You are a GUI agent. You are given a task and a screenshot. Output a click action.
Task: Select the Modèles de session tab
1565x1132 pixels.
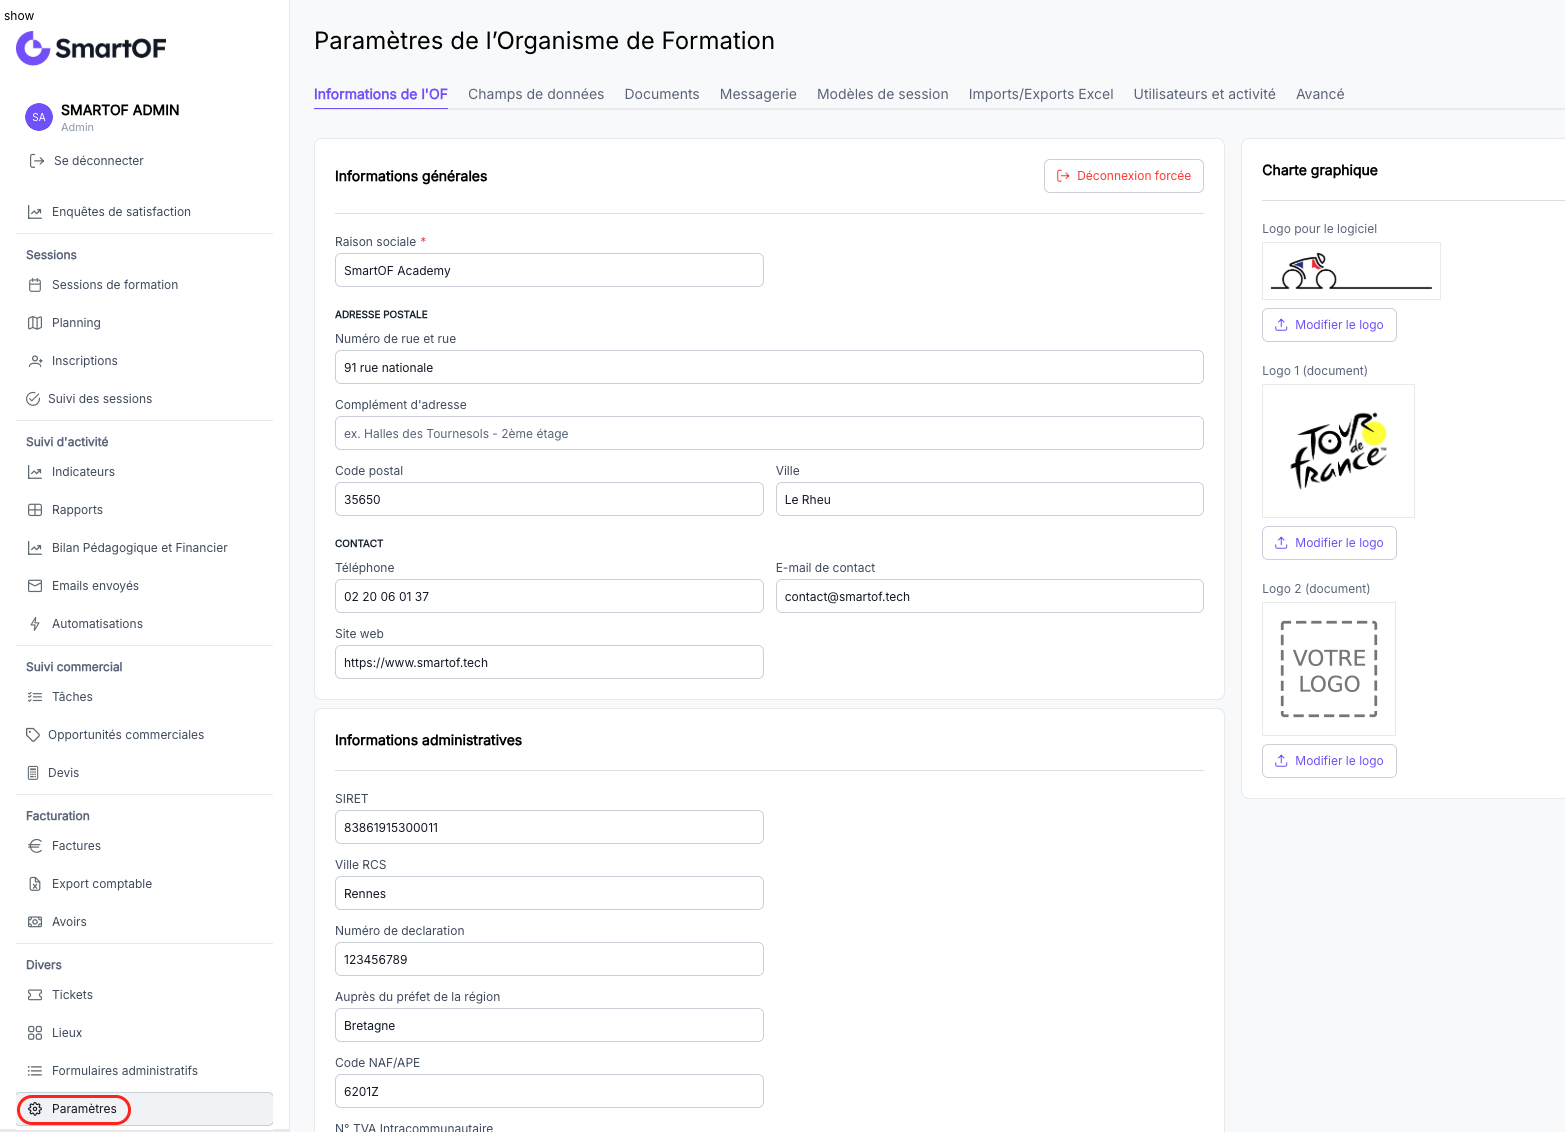(x=882, y=94)
